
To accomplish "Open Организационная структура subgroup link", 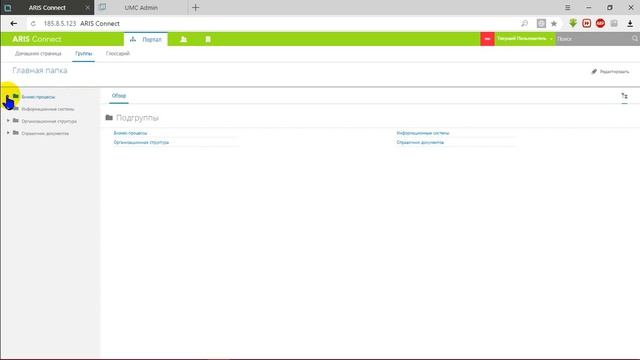I will coord(141,142).
